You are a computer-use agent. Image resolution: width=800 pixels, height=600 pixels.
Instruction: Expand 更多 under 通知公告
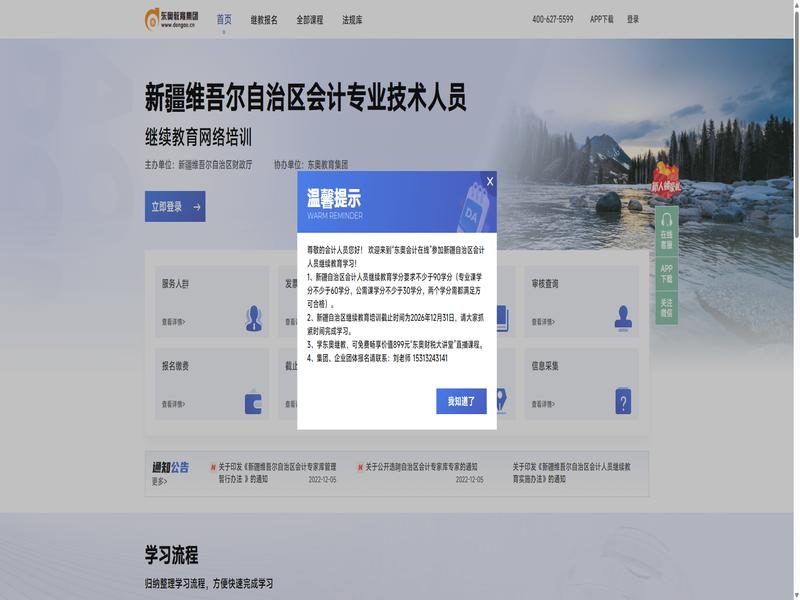(x=159, y=481)
